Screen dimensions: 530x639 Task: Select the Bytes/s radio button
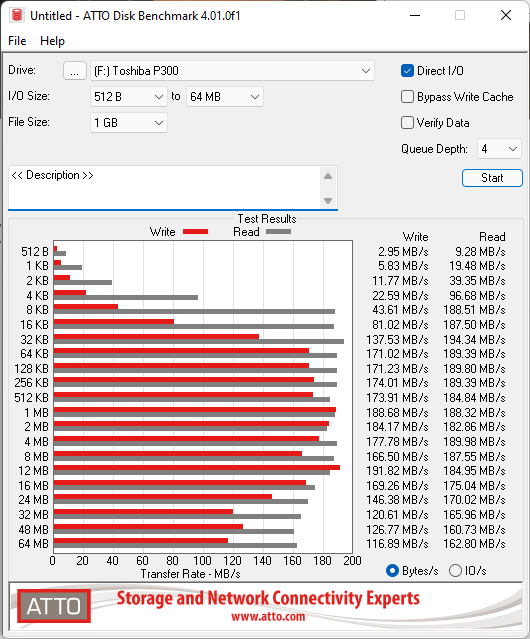(392, 571)
